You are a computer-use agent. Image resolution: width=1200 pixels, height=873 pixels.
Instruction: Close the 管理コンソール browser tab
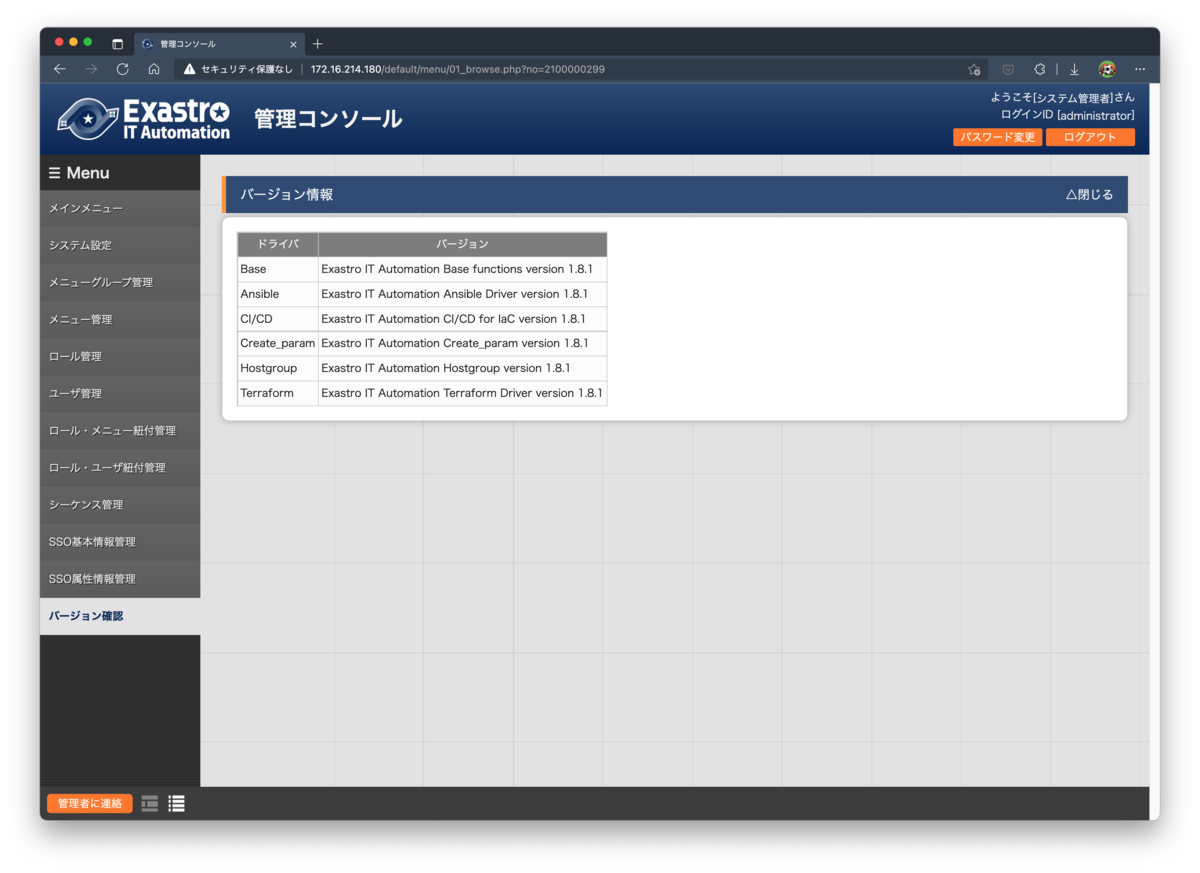tap(293, 44)
